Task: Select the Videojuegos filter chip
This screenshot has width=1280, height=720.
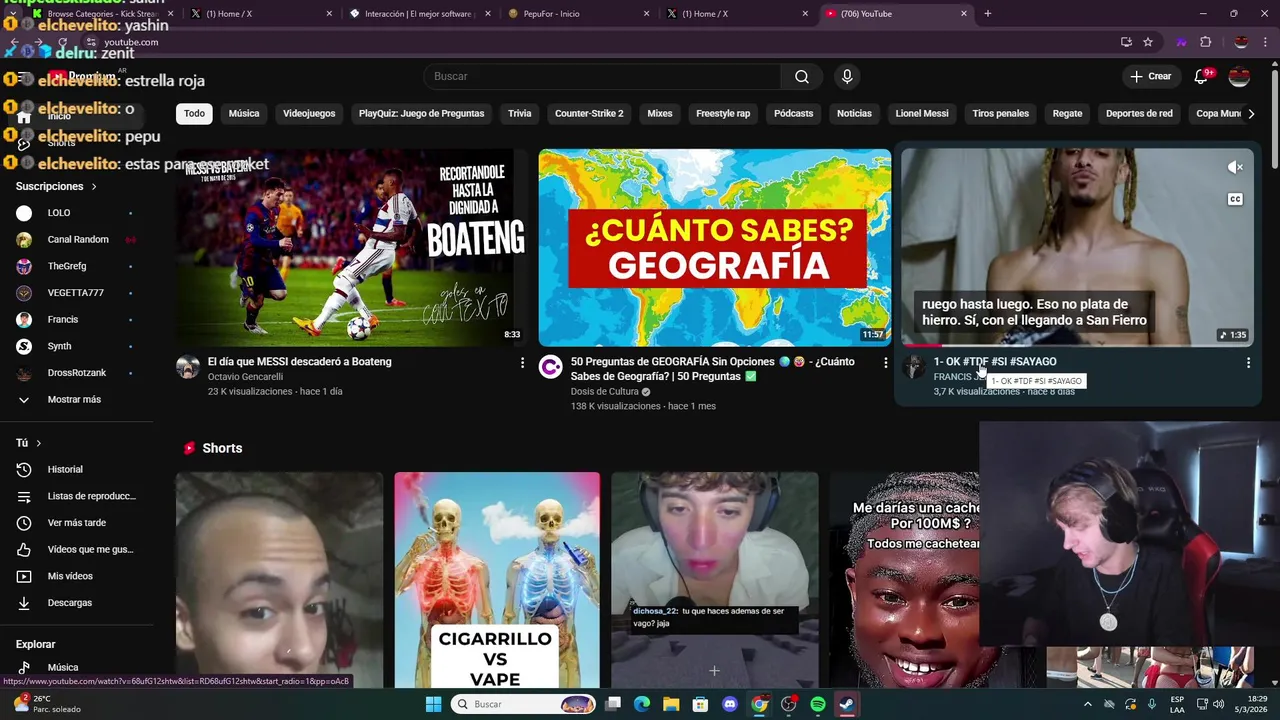Action: [x=309, y=114]
